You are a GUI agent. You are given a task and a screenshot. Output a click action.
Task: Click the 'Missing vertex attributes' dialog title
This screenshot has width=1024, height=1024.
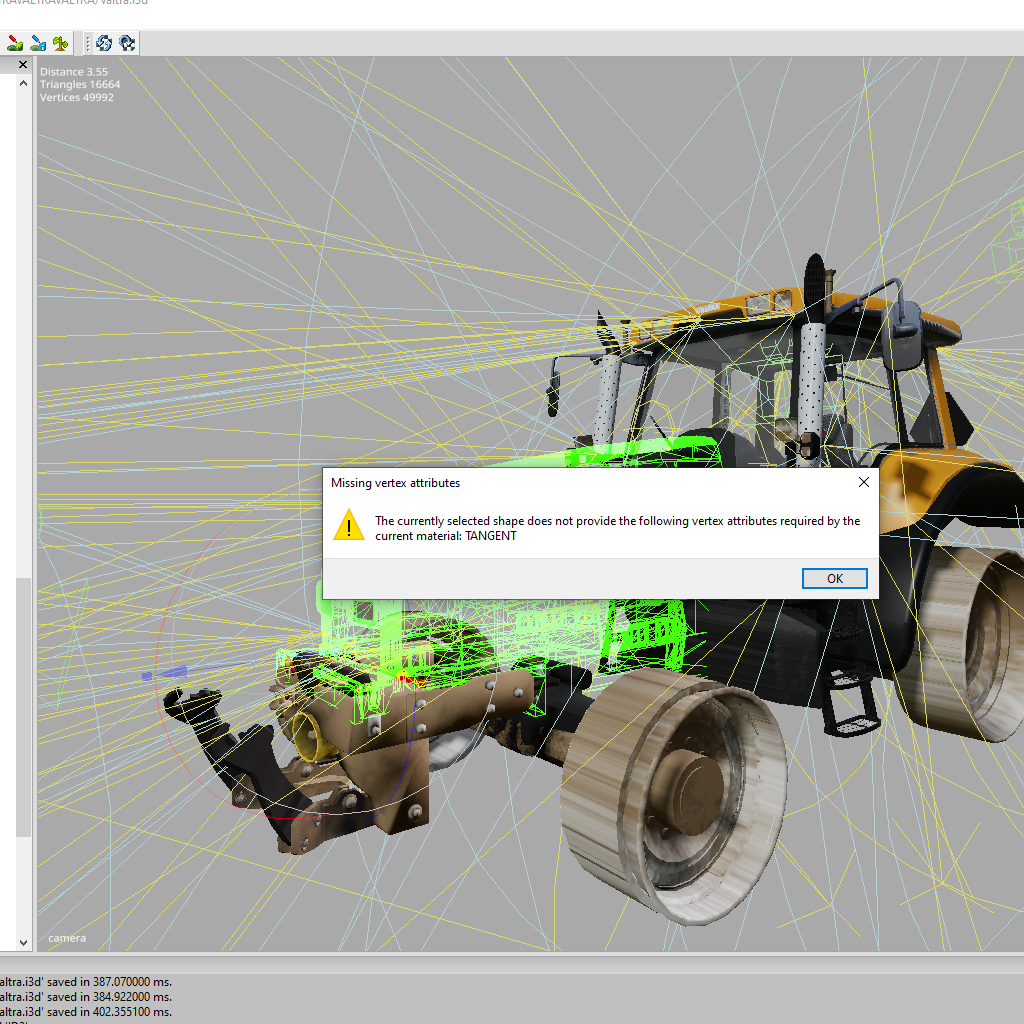tap(395, 483)
